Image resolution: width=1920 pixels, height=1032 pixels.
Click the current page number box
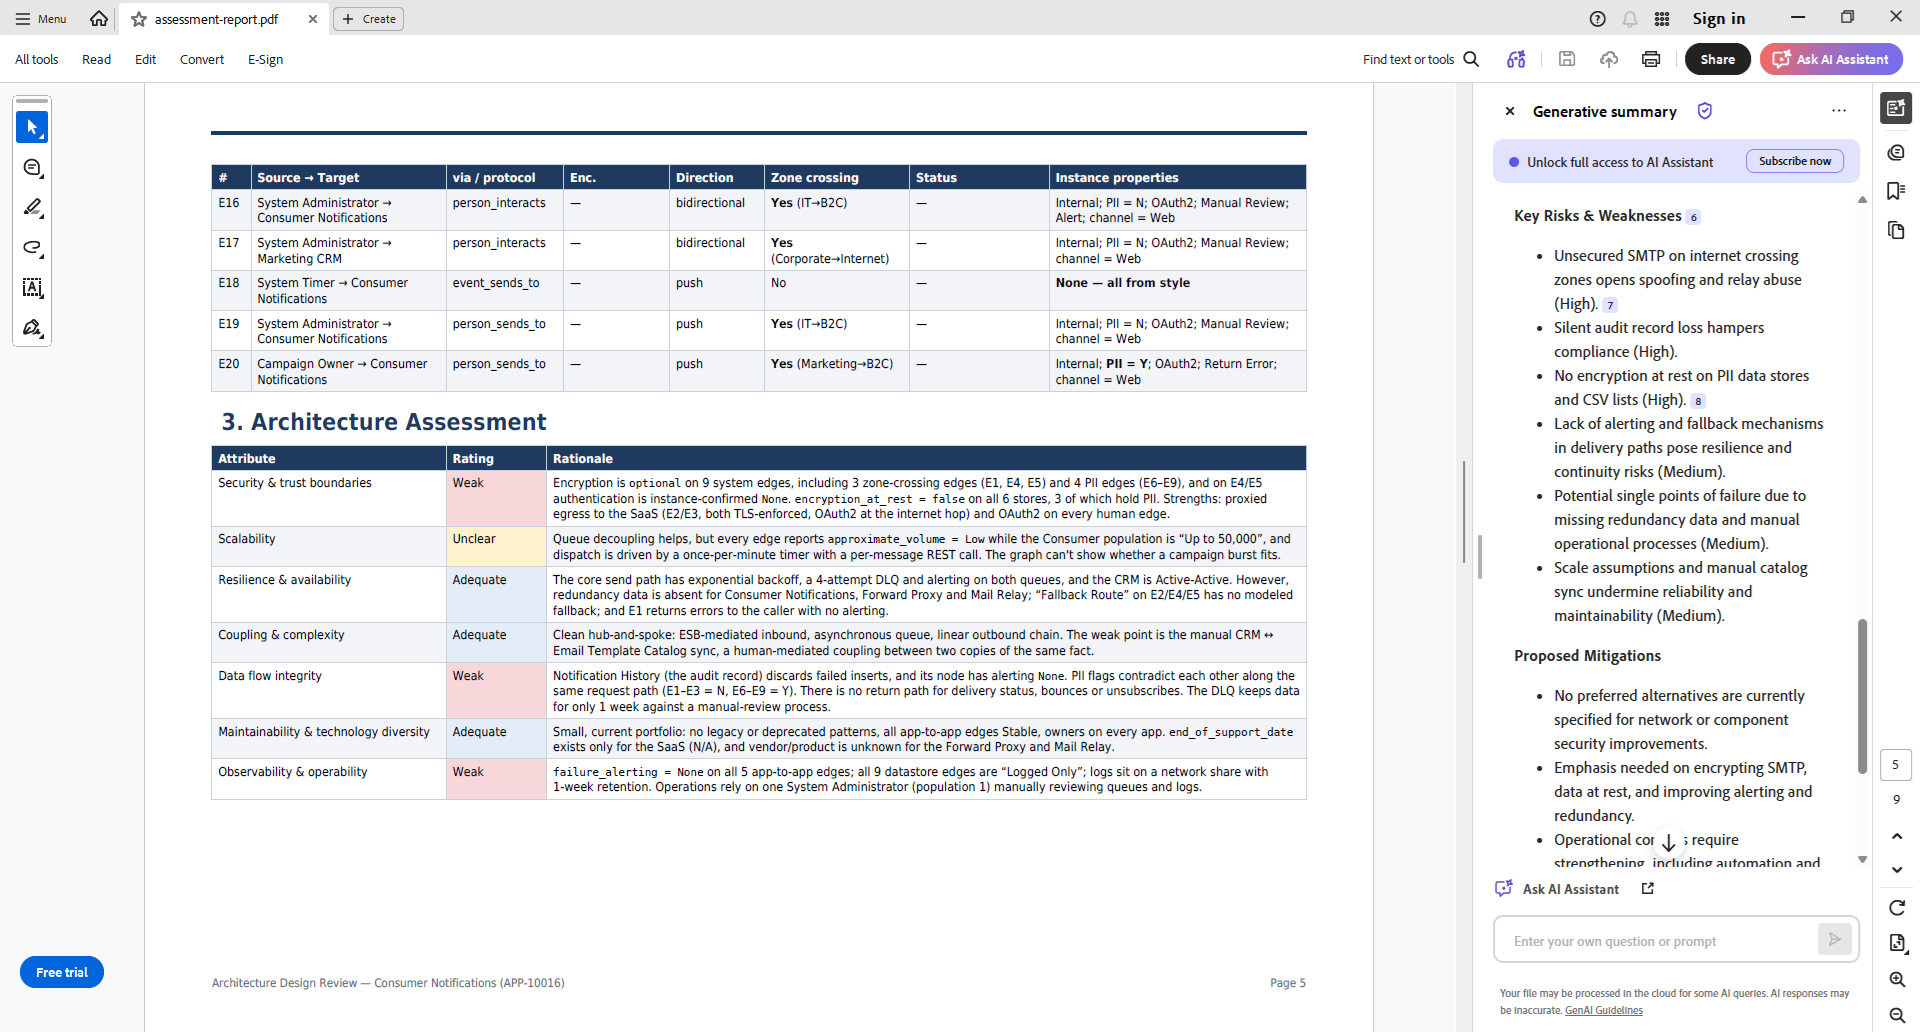pos(1895,765)
